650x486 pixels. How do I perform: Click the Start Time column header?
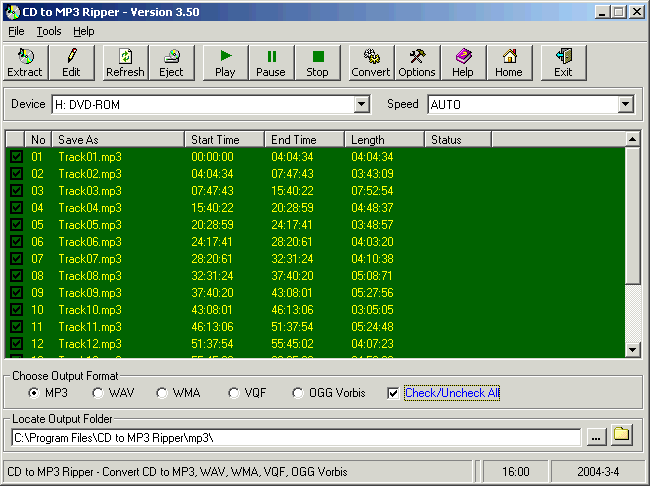point(225,140)
